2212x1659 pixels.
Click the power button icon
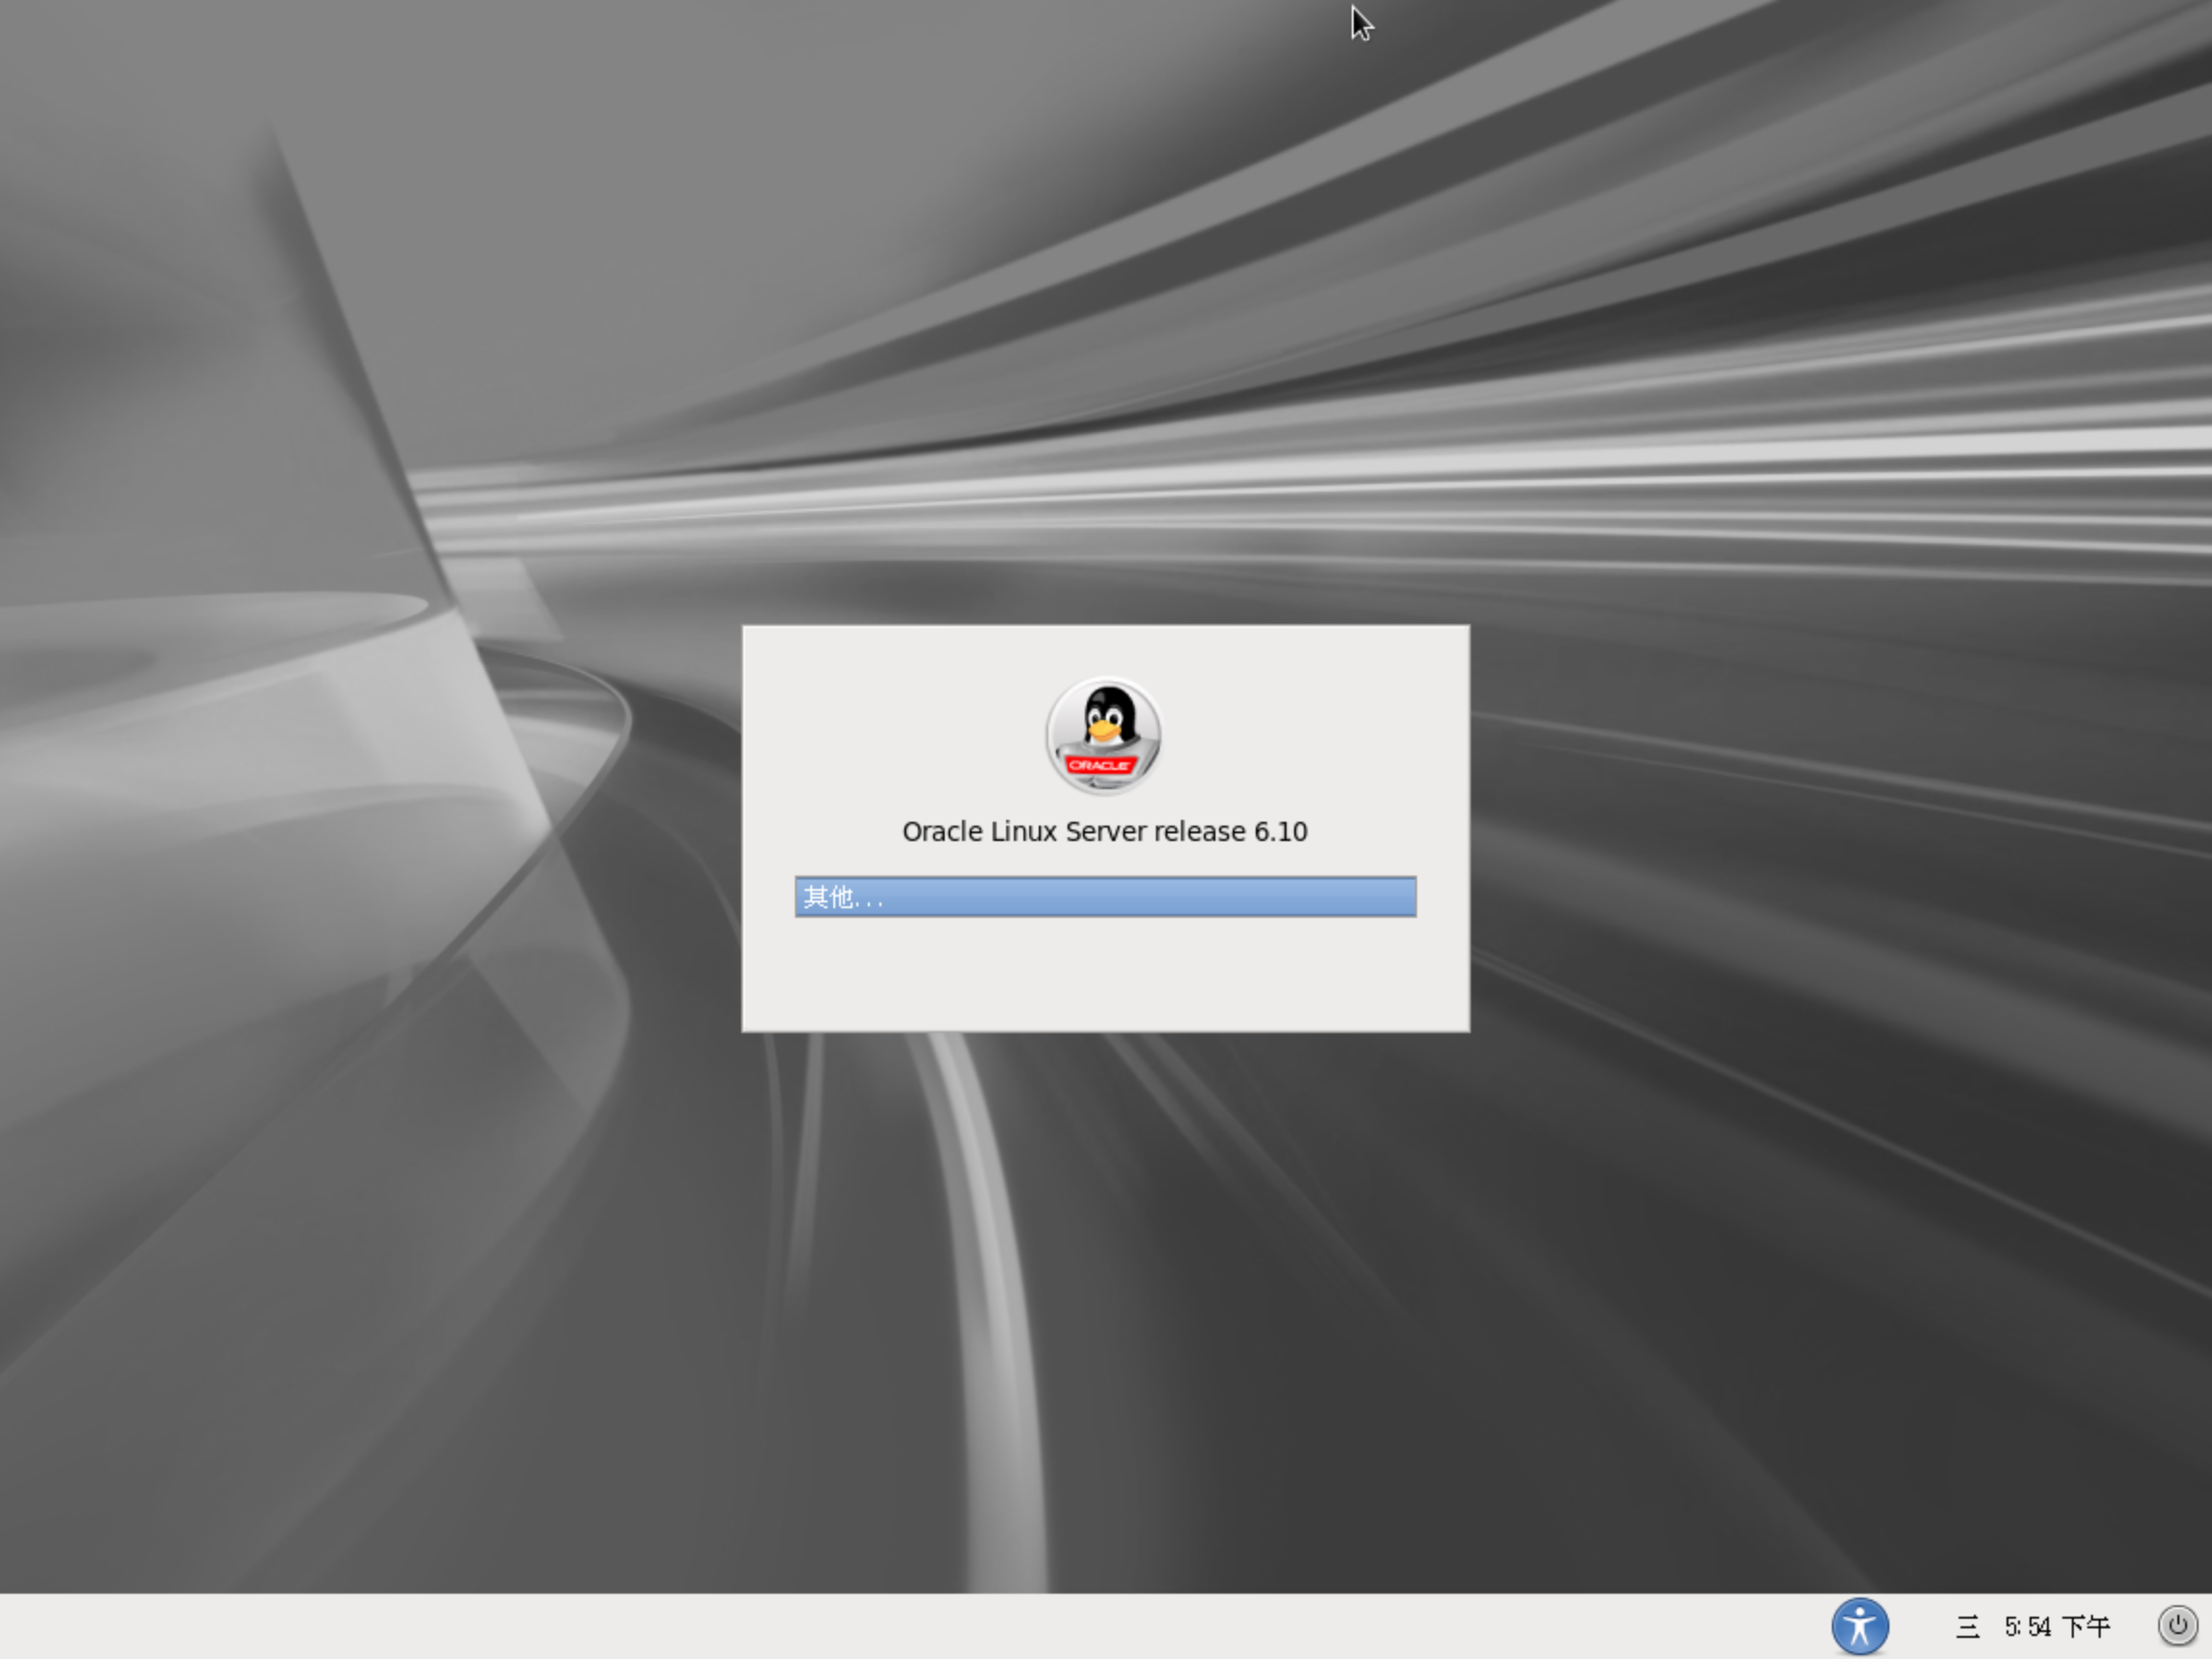pyautogui.click(x=2177, y=1625)
